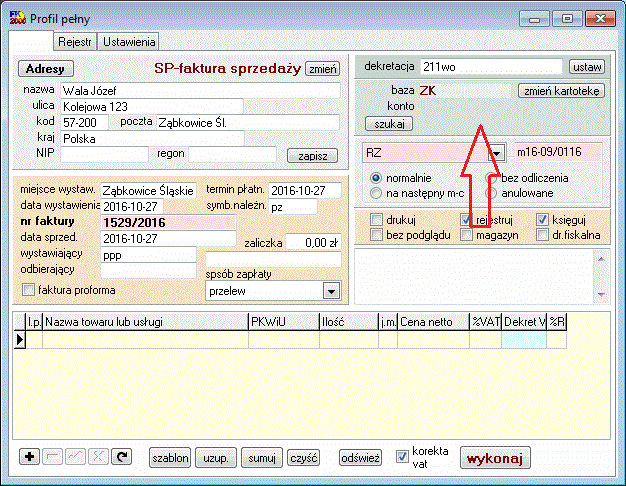The width and height of the screenshot is (626, 486).
Task: Click the current row indicator arrow in grid
Action: tap(20, 340)
